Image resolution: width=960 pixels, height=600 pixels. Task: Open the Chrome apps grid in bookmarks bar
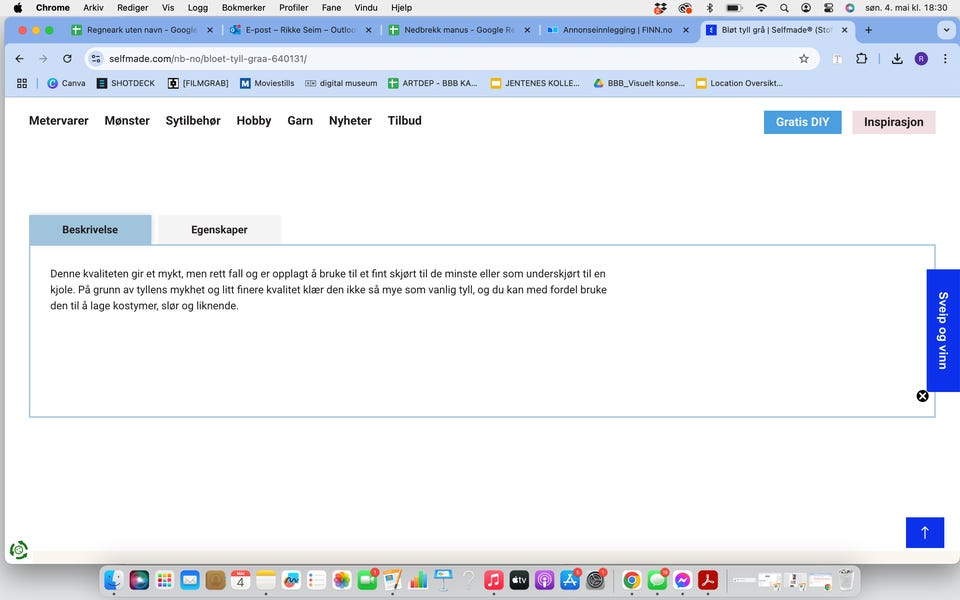(x=22, y=83)
